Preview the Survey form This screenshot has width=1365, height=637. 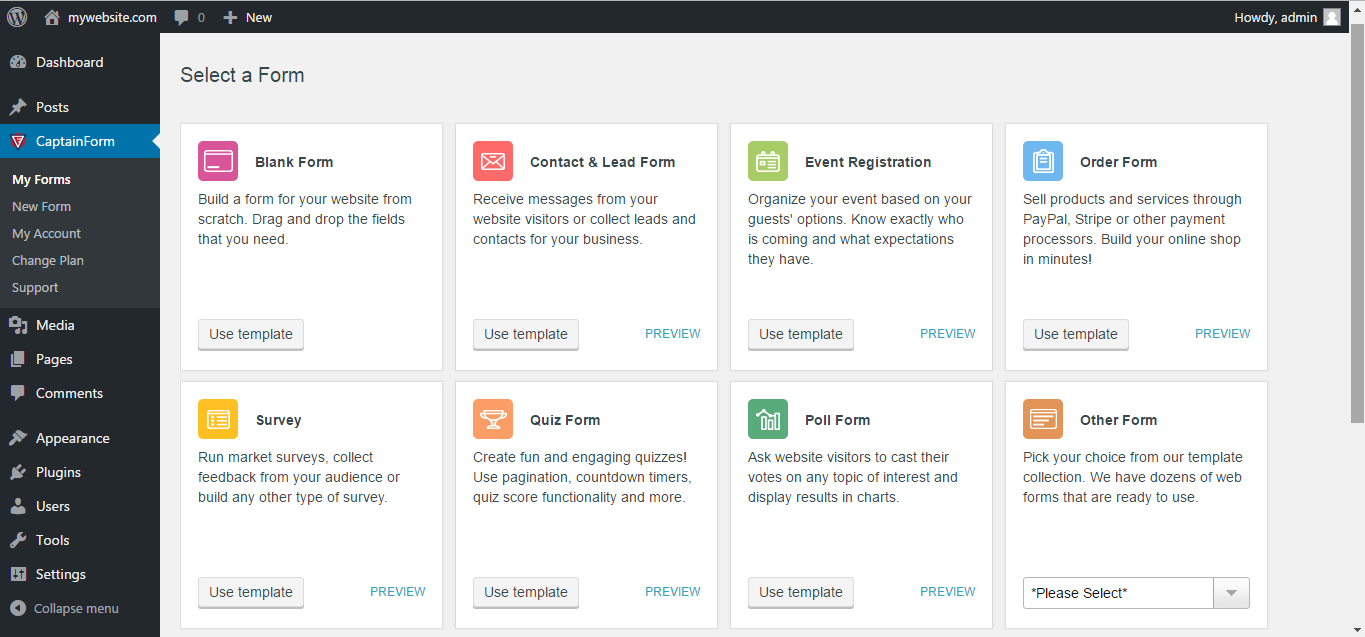[x=398, y=592]
